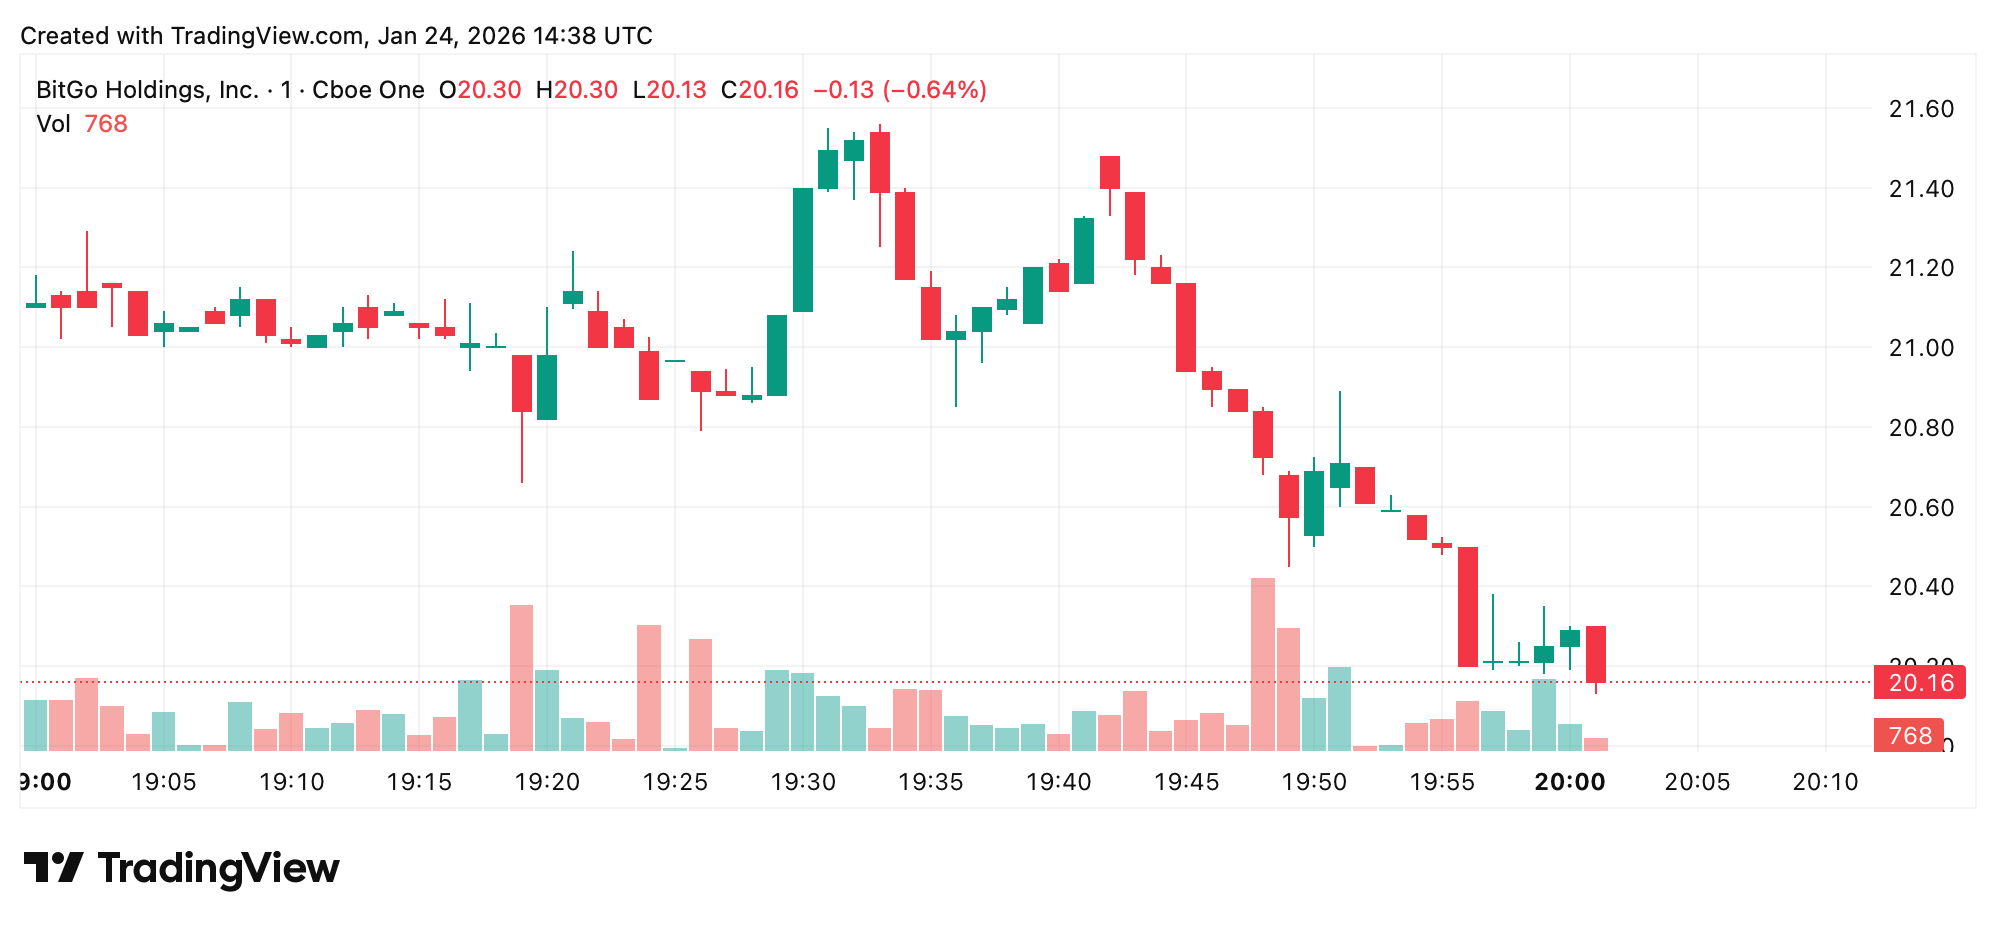Click the −0.13 (−0.64%) change value

[x=899, y=90]
